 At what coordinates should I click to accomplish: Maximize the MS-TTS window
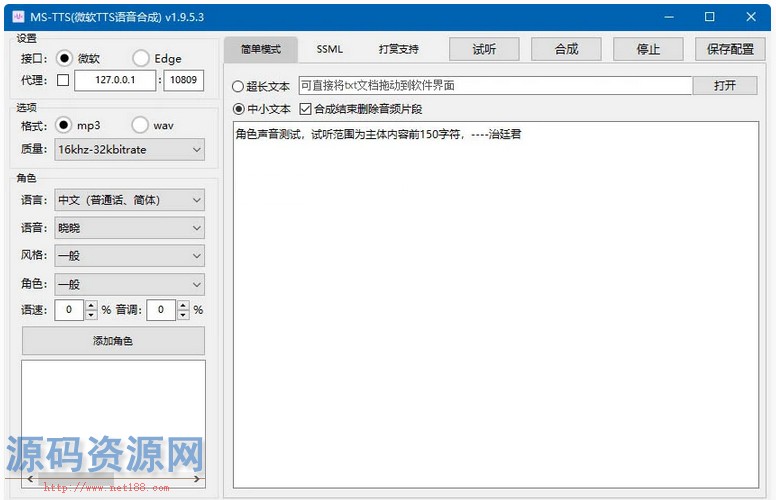coord(710,17)
